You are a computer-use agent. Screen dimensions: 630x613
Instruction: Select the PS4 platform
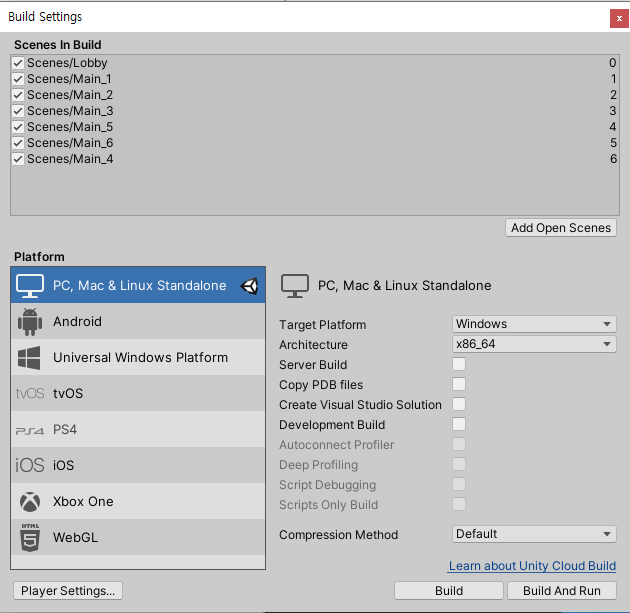click(x=138, y=429)
